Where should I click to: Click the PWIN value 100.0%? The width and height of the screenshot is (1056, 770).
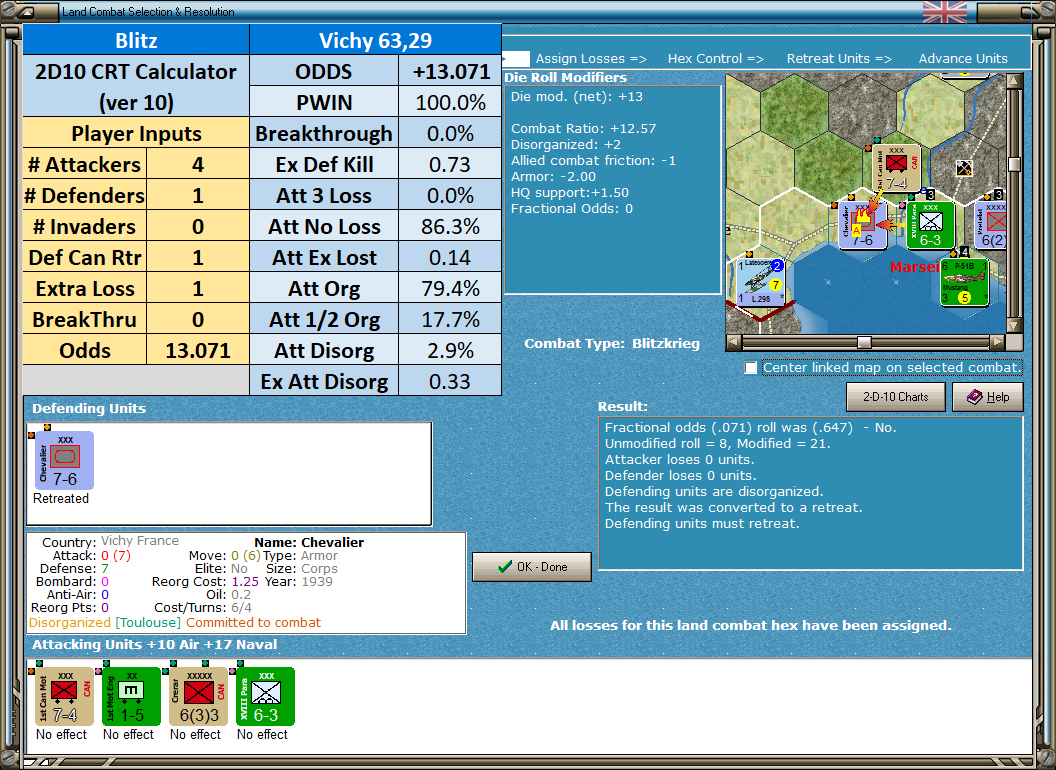(450, 102)
